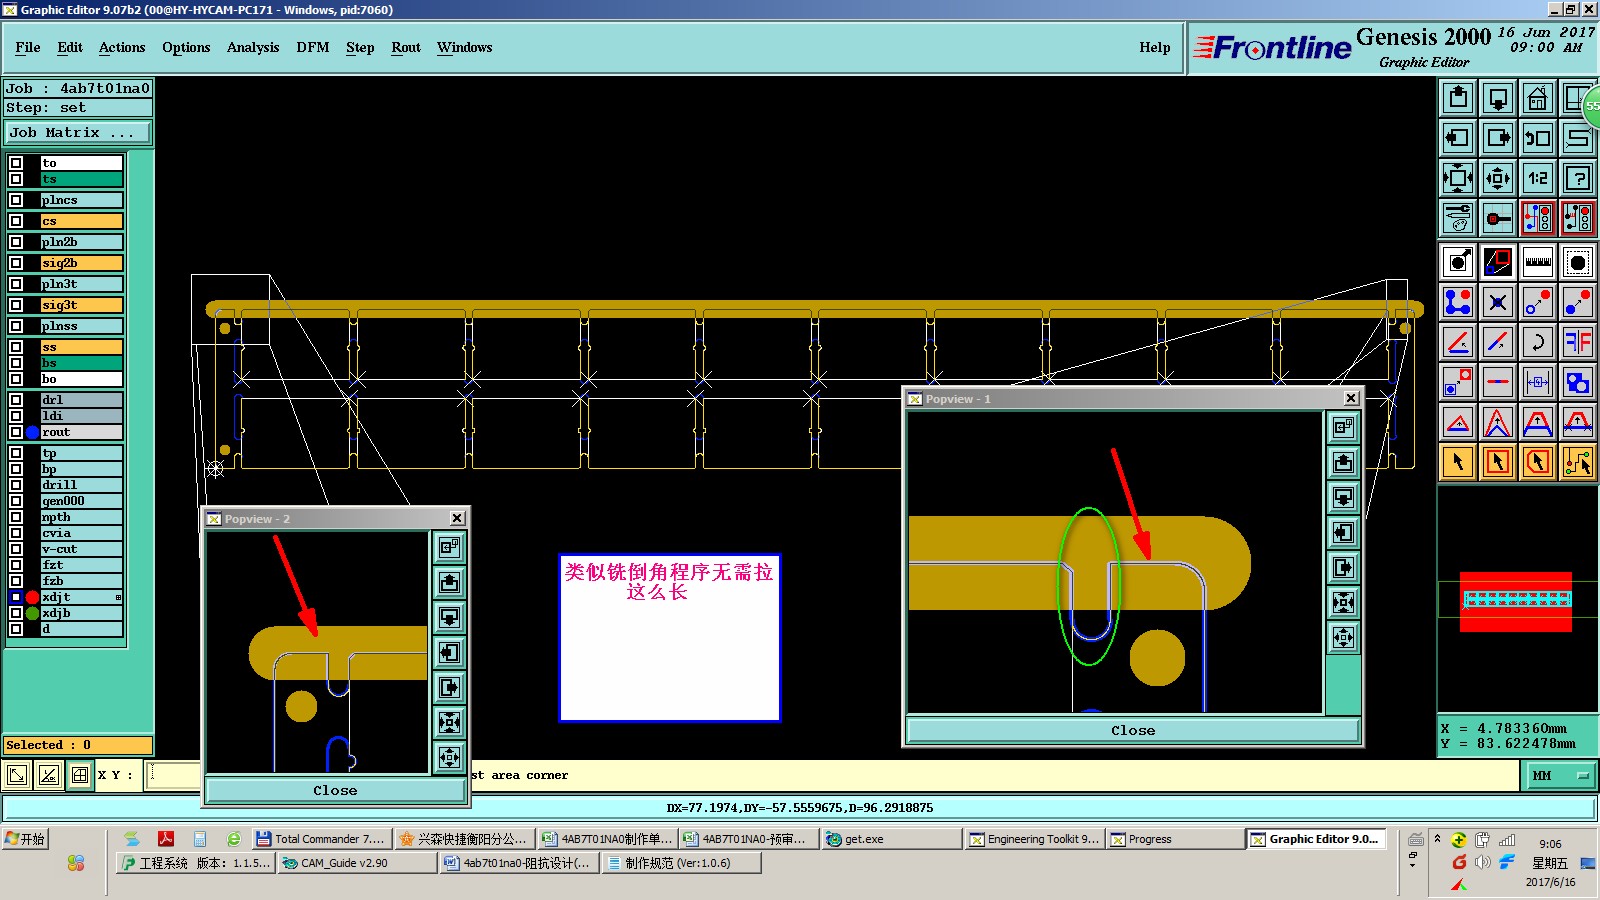1600x900 pixels.
Task: Click the green color dot on layer xdjb
Action: [x=32, y=613]
